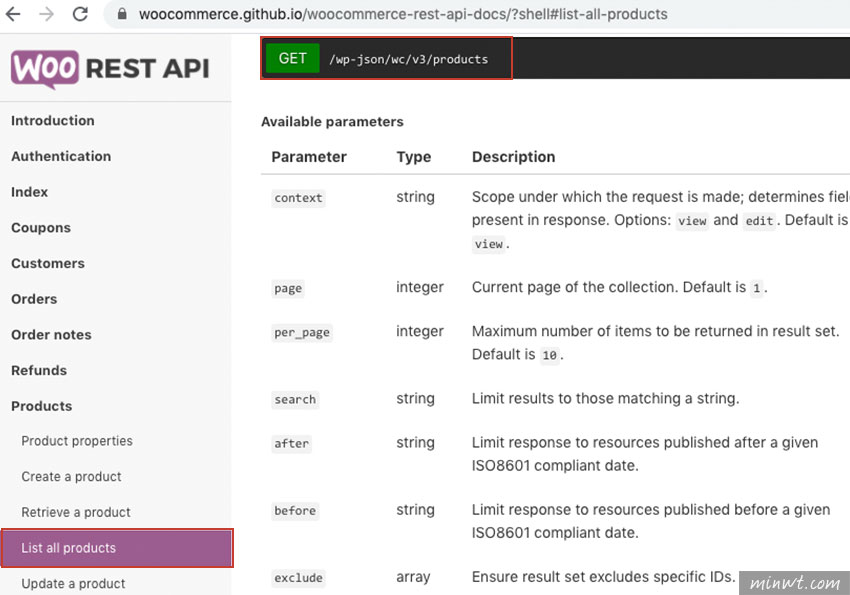The width and height of the screenshot is (850, 595).
Task: Open the Coupons section
Action: tap(41, 228)
